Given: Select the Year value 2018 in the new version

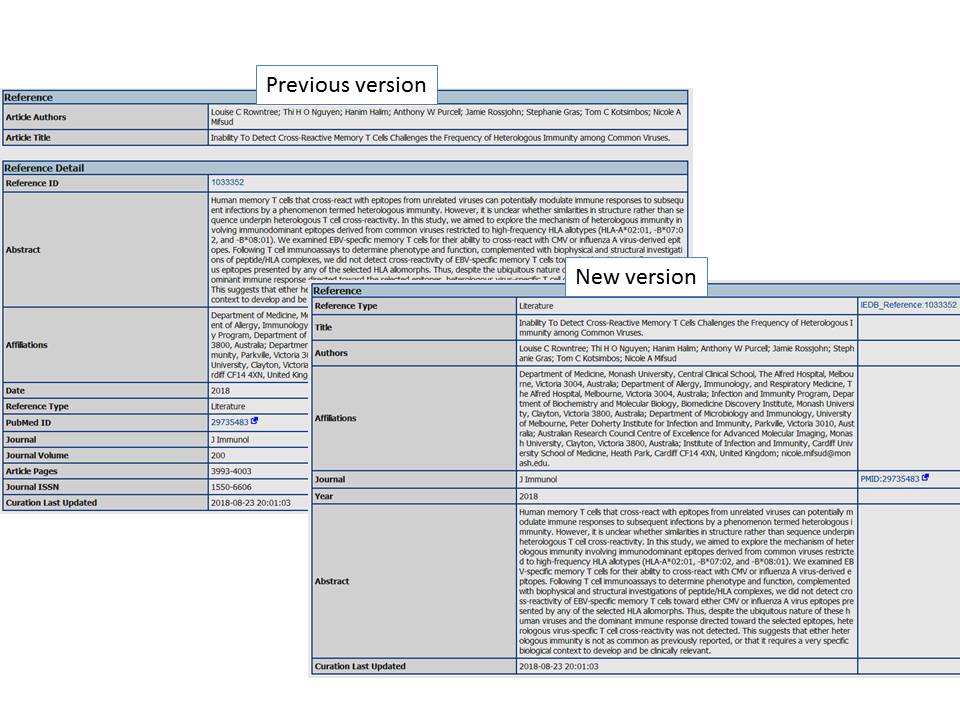Looking at the screenshot, I should 528,497.
